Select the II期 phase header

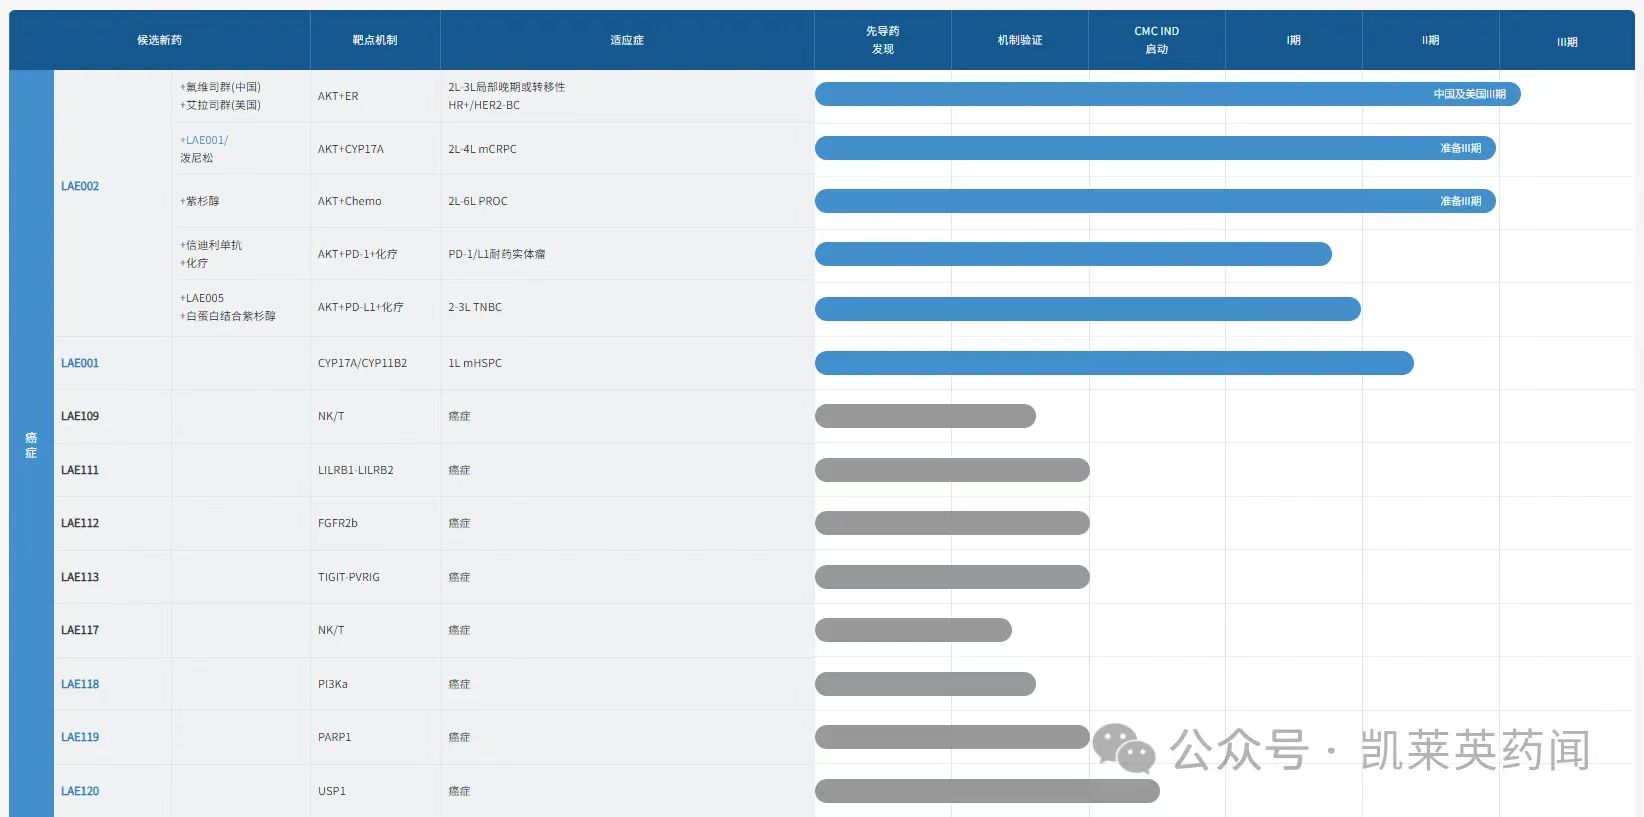tap(1431, 40)
